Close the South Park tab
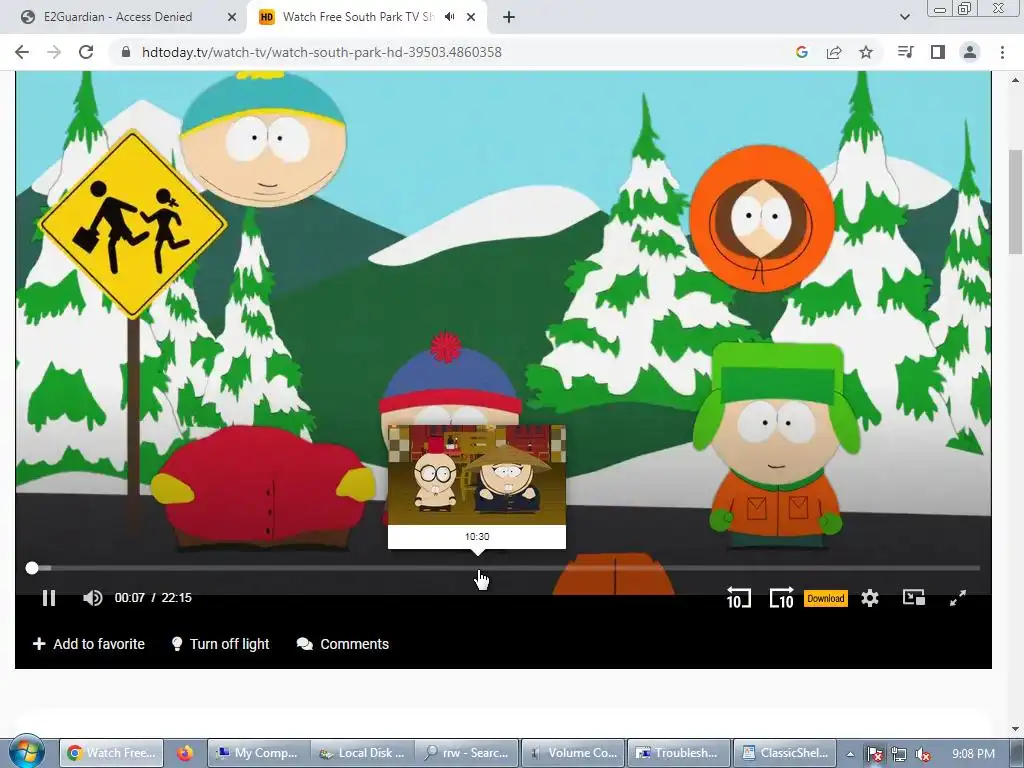Image resolution: width=1024 pixels, height=768 pixels. pyautogui.click(x=472, y=17)
